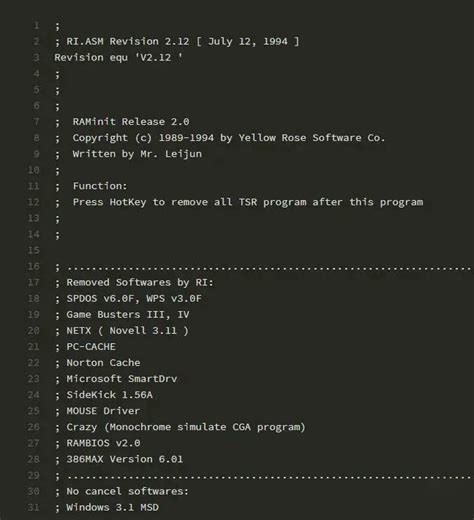Click line number 11 in the gutter
The image size is (474, 520).
pyautogui.click(x=34, y=186)
